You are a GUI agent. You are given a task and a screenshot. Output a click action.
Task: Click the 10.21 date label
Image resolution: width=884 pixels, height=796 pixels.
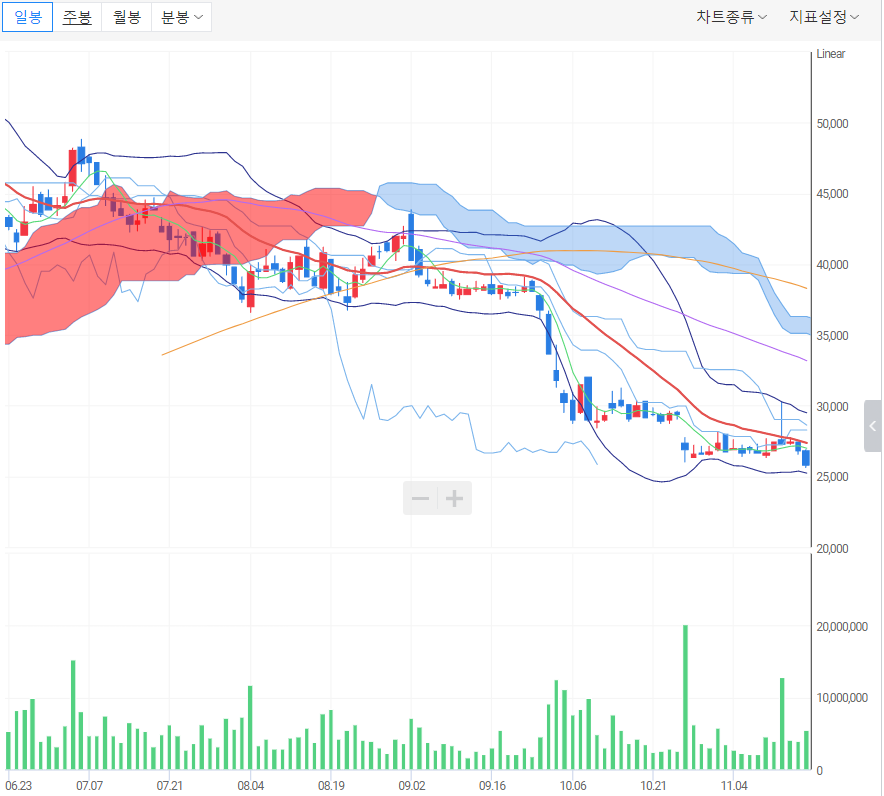[653, 785]
